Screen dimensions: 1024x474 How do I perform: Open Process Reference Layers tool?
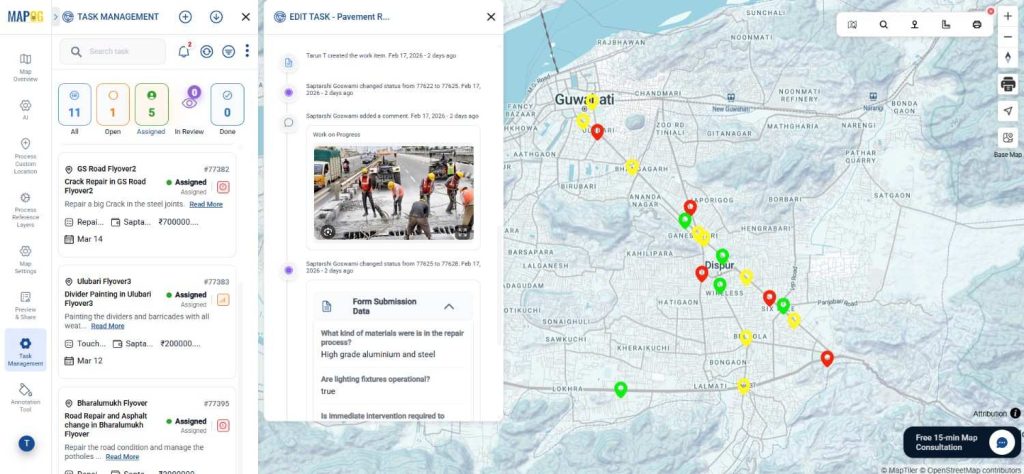coord(25,210)
